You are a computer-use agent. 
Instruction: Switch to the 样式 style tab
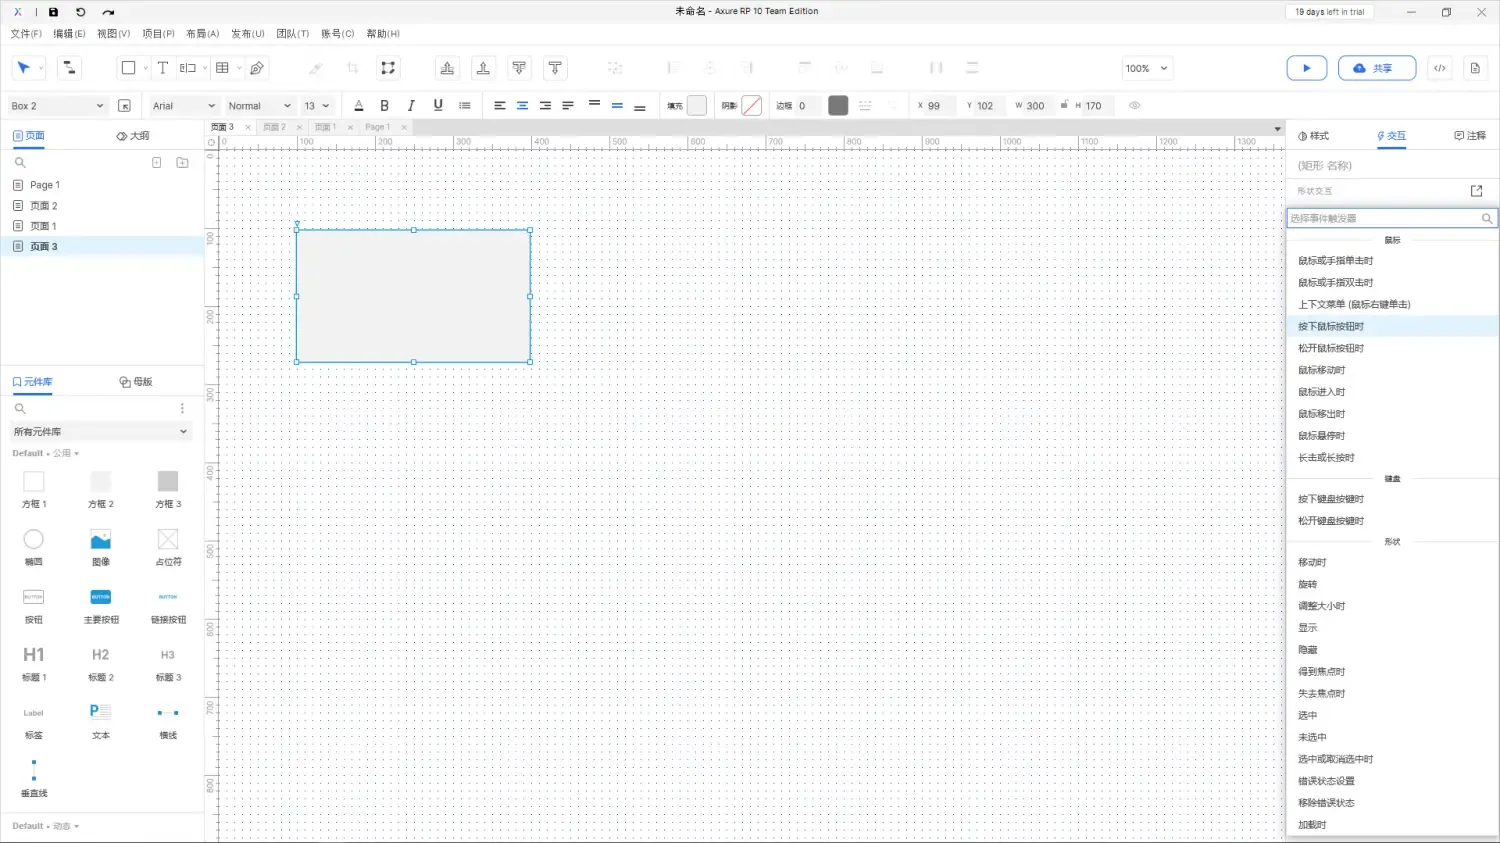point(1313,136)
